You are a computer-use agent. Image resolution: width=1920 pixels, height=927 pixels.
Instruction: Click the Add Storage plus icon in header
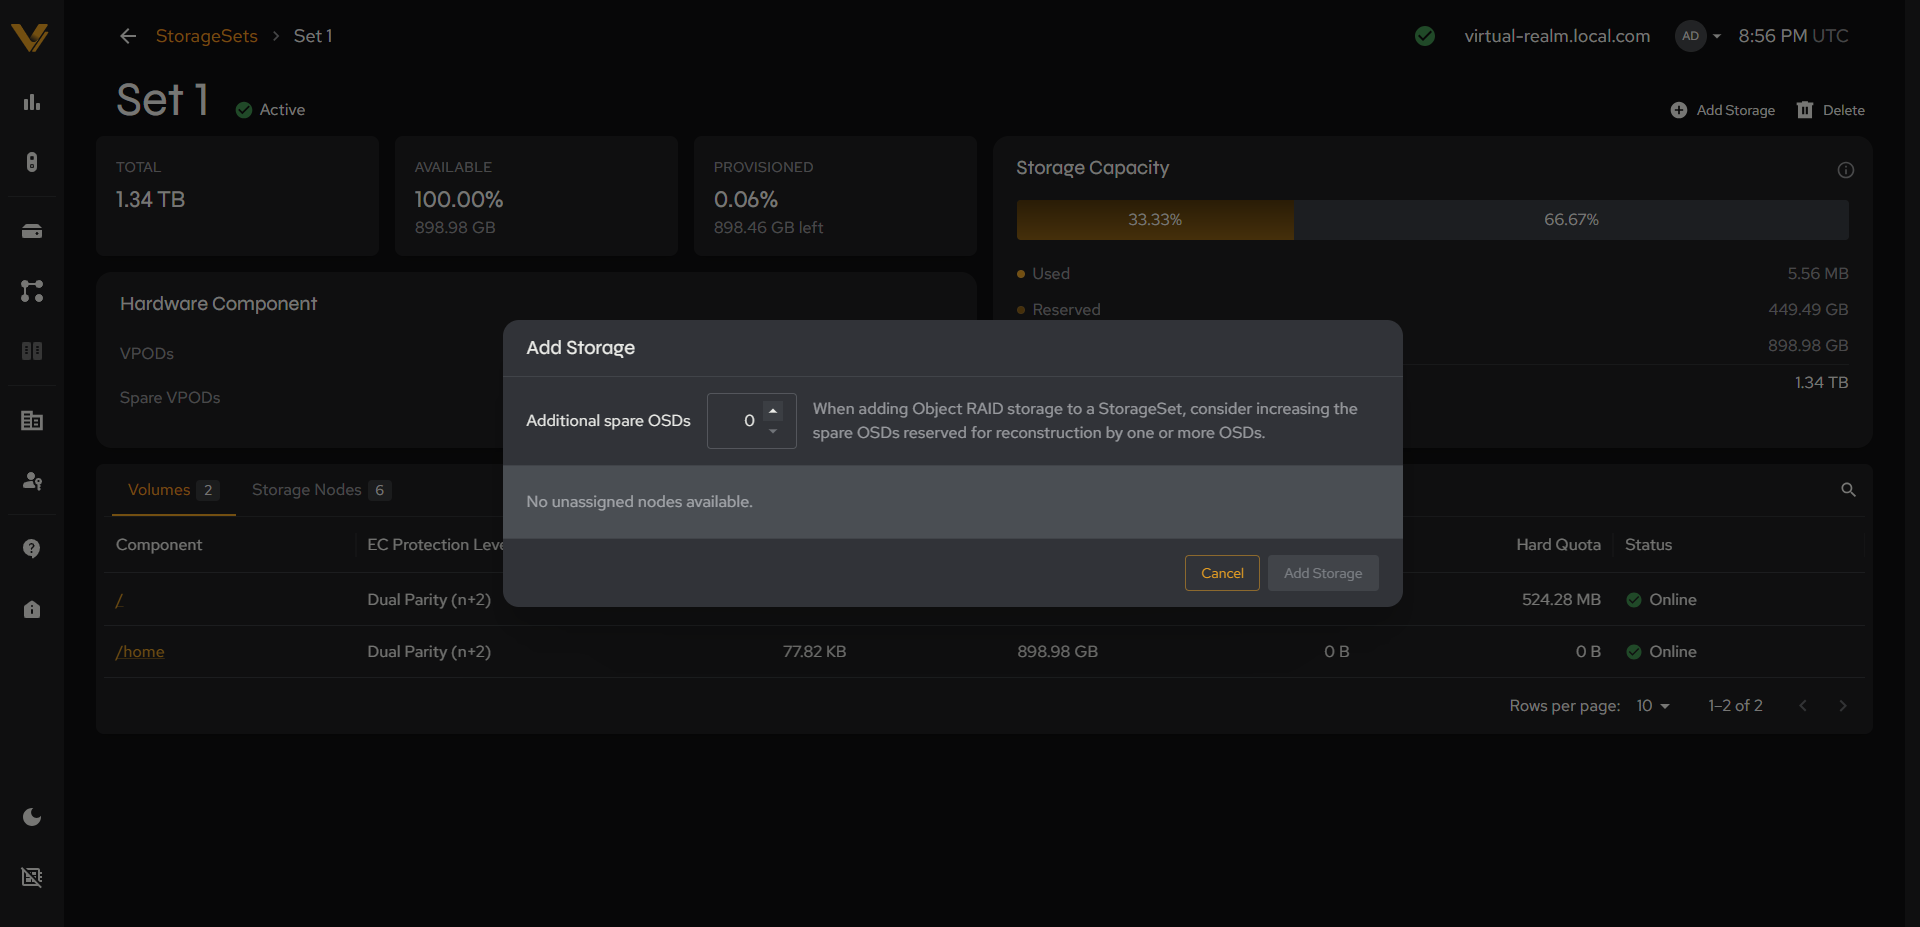[1679, 110]
